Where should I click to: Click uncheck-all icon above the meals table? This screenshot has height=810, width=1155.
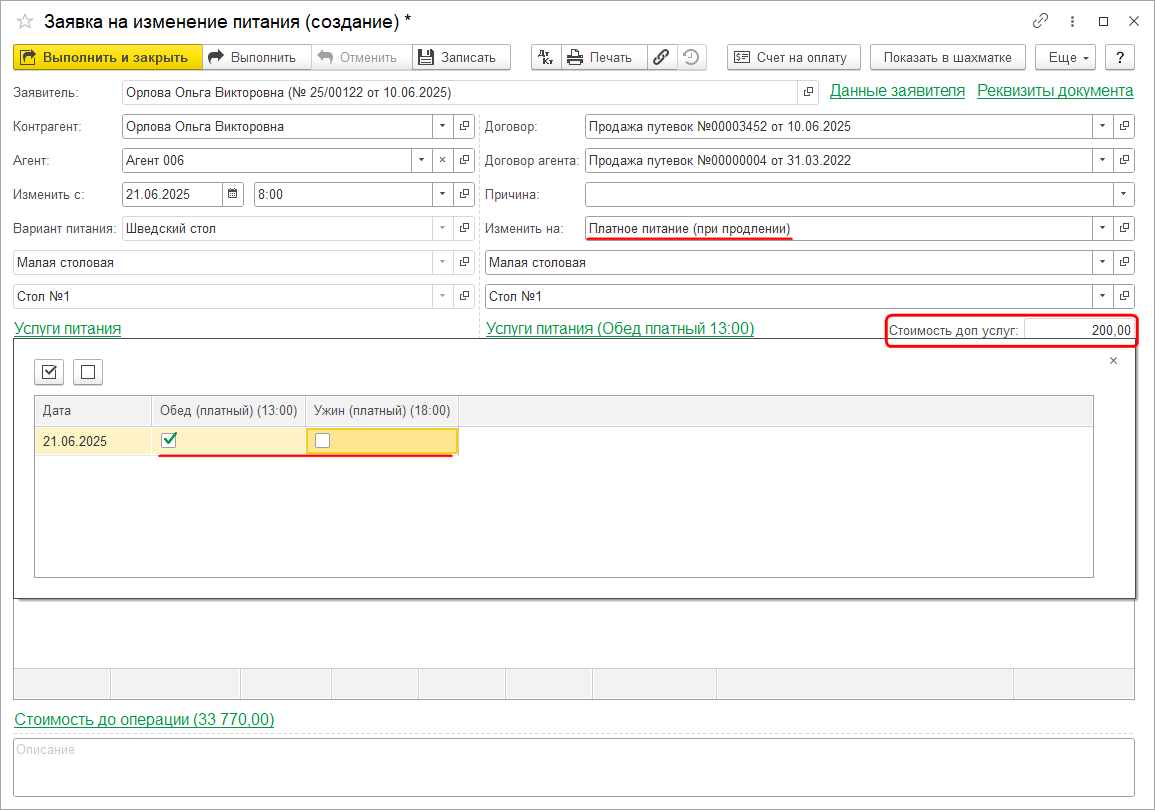[88, 372]
